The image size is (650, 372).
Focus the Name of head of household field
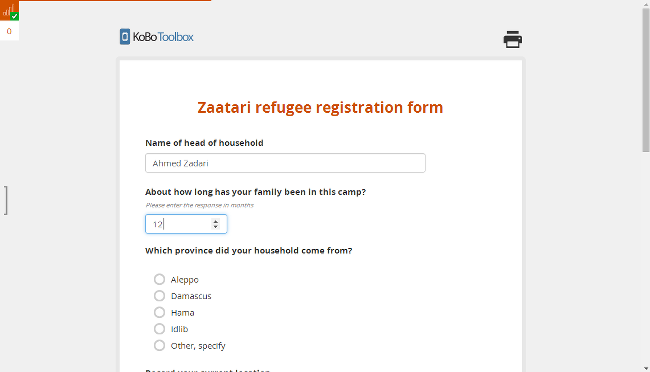pyautogui.click(x=285, y=163)
